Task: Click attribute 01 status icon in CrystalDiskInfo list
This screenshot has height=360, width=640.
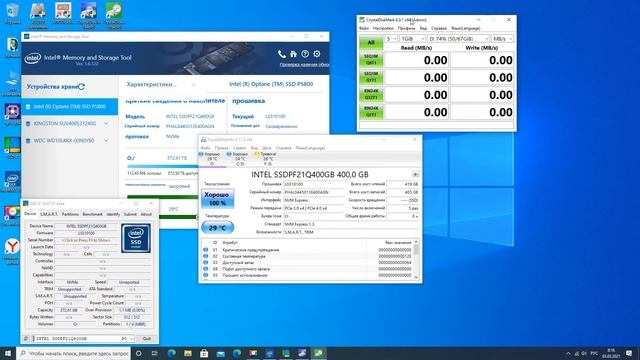Action: (x=206, y=250)
